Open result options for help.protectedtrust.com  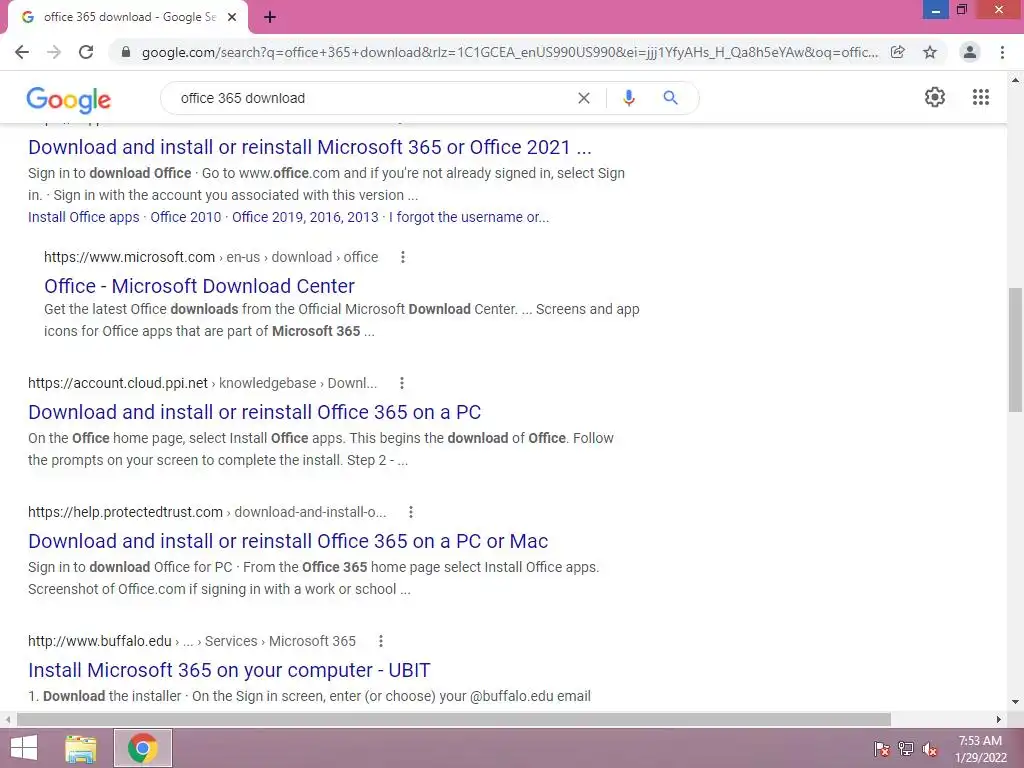coord(411,512)
